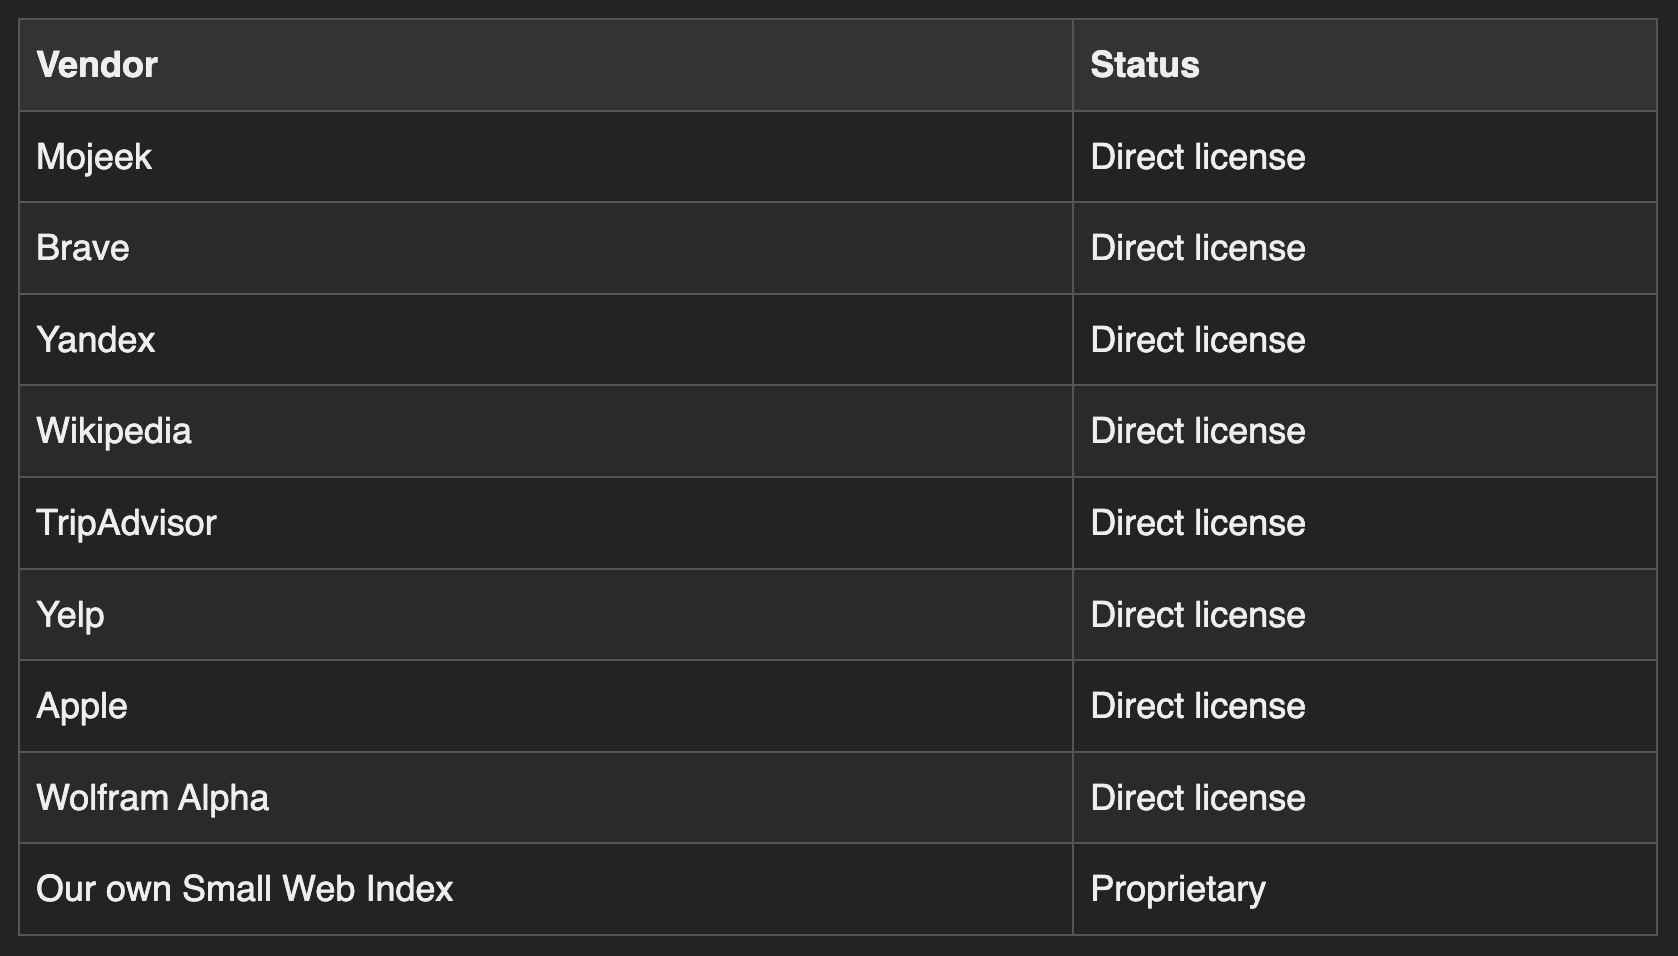
Task: Click Direct license status for Yelp
Action: pyautogui.click(x=1365, y=615)
